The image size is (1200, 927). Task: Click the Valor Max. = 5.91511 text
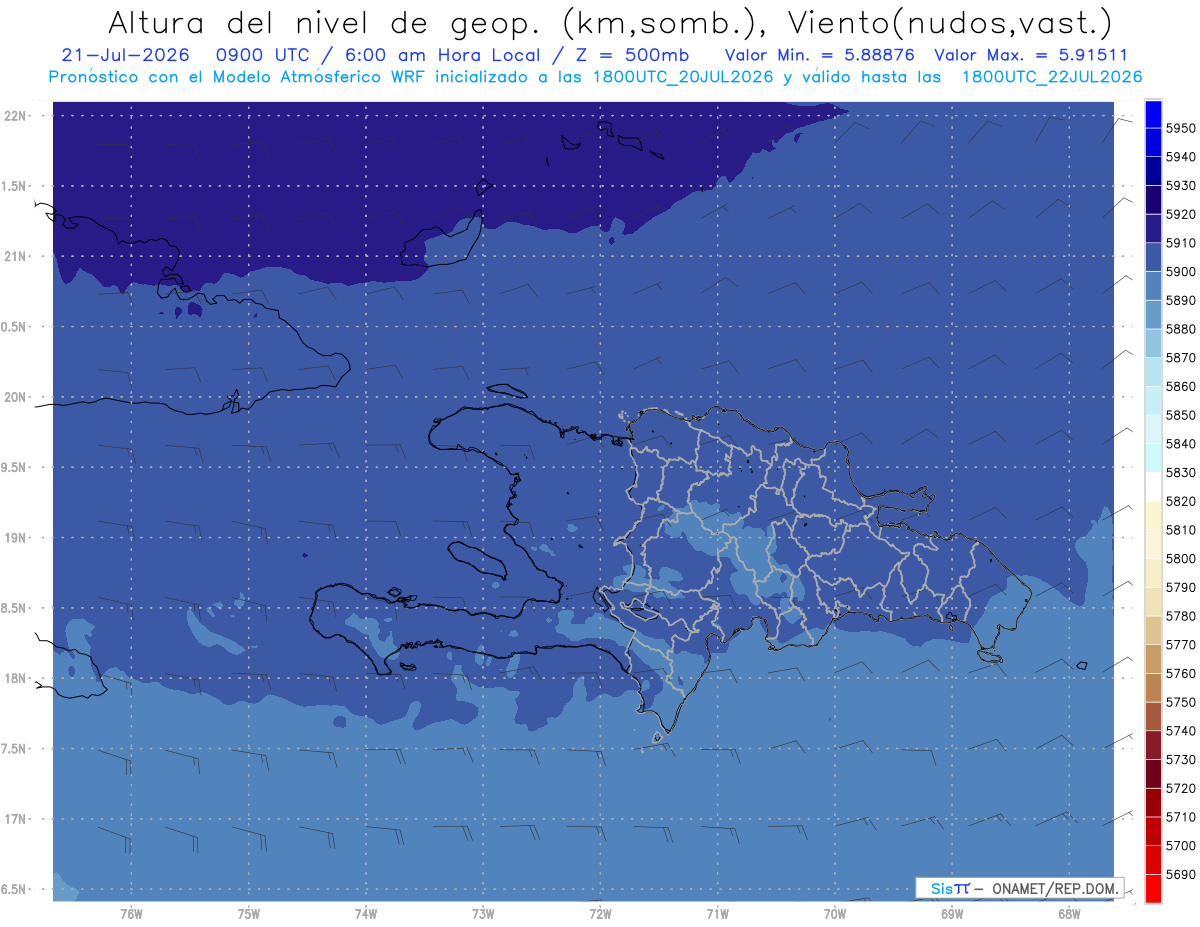click(1031, 55)
